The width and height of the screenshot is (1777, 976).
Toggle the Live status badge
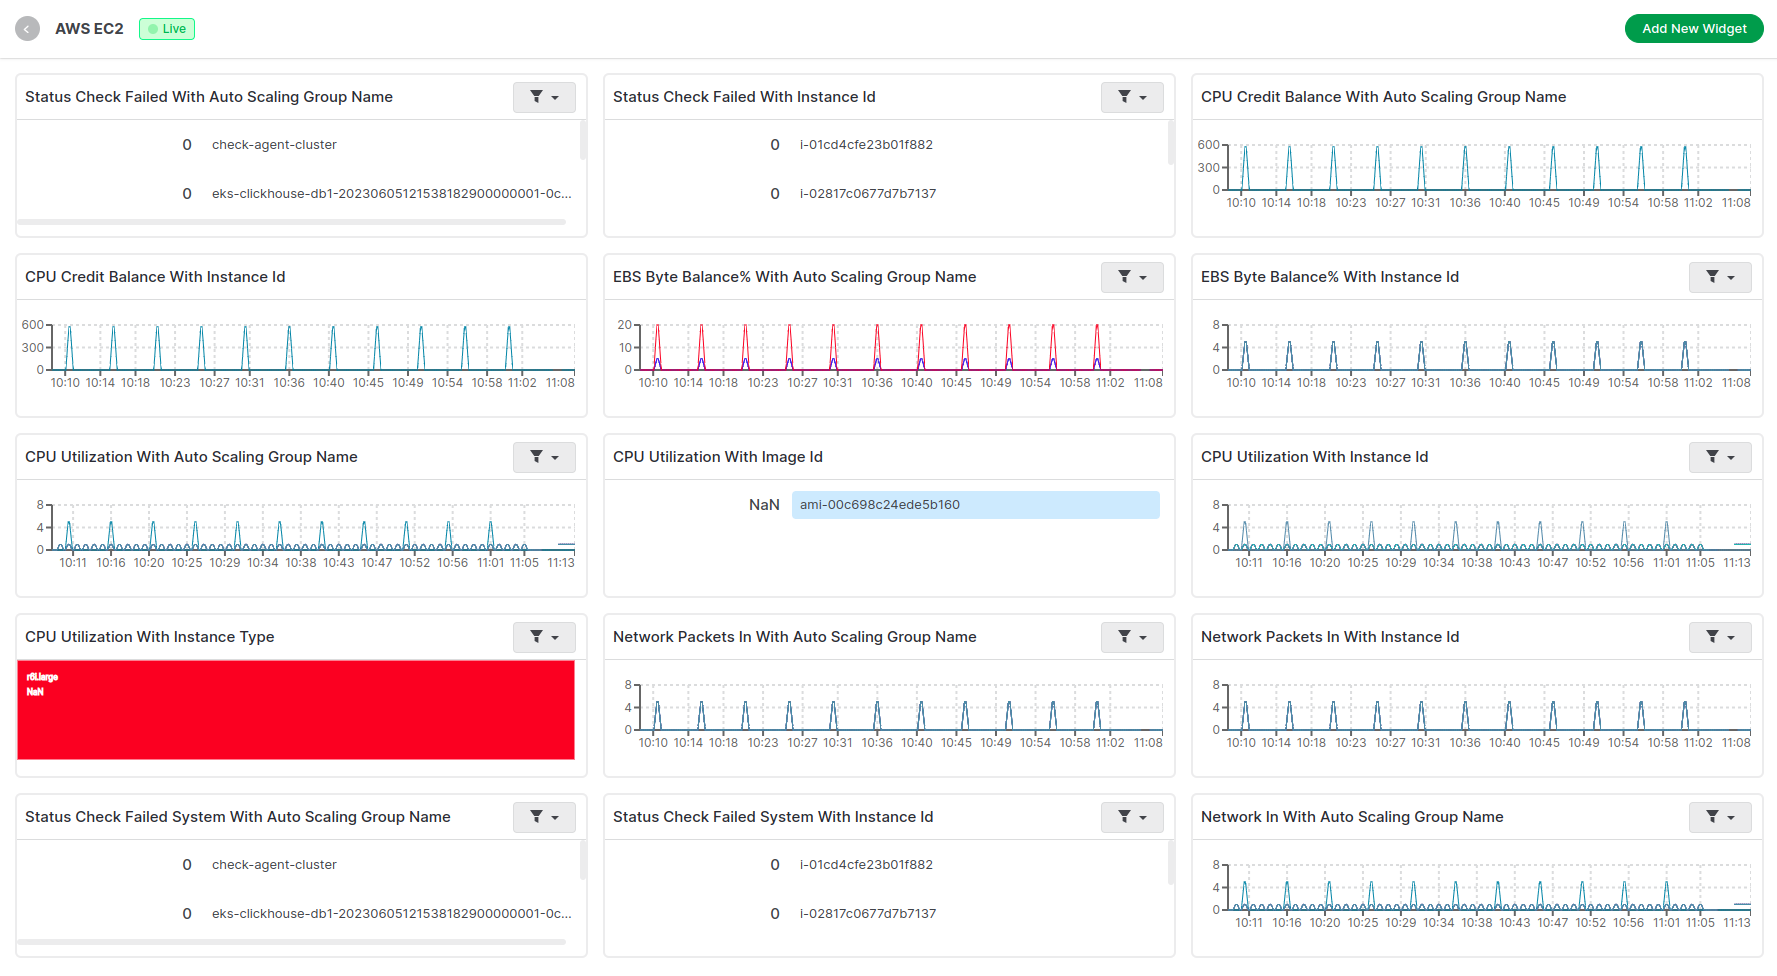pyautogui.click(x=167, y=29)
